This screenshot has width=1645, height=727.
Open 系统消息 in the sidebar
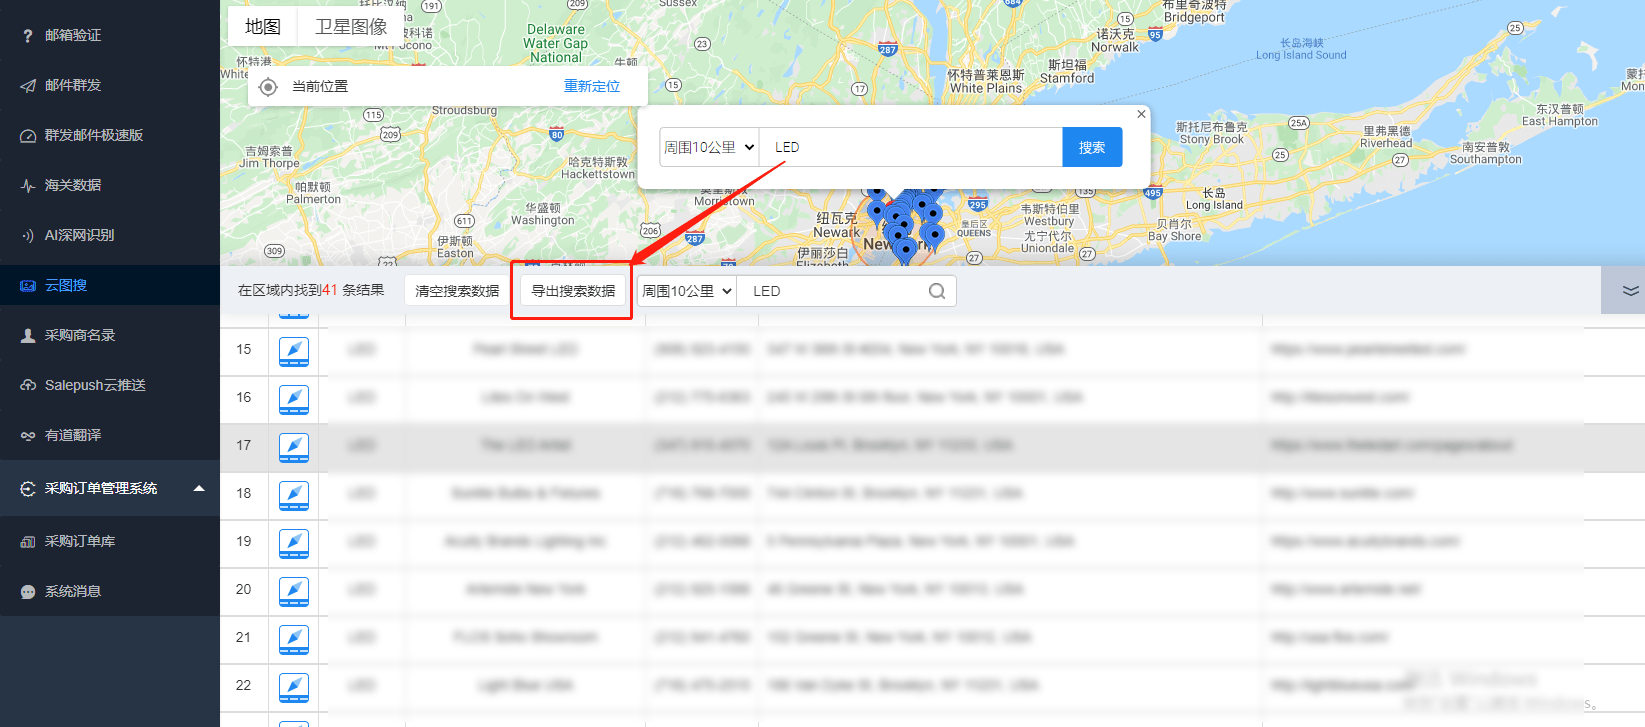tap(110, 591)
